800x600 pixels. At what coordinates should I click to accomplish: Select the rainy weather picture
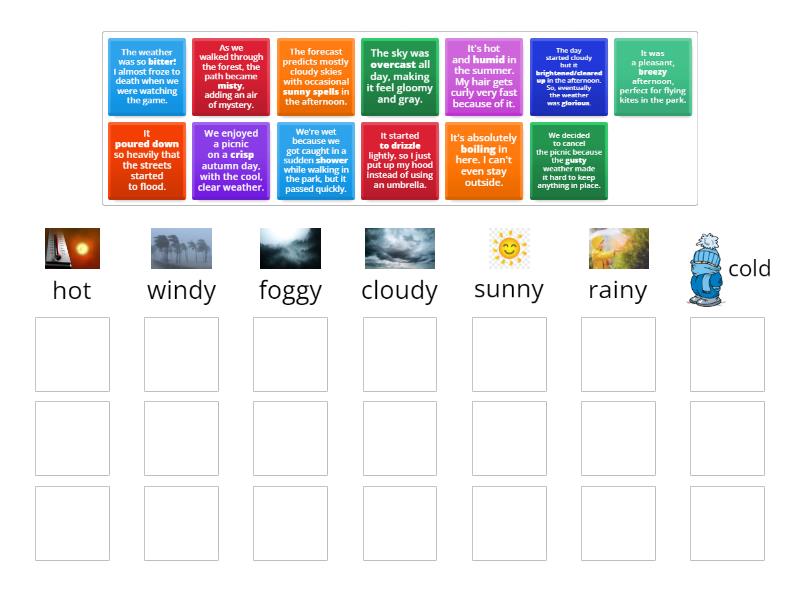coord(618,248)
